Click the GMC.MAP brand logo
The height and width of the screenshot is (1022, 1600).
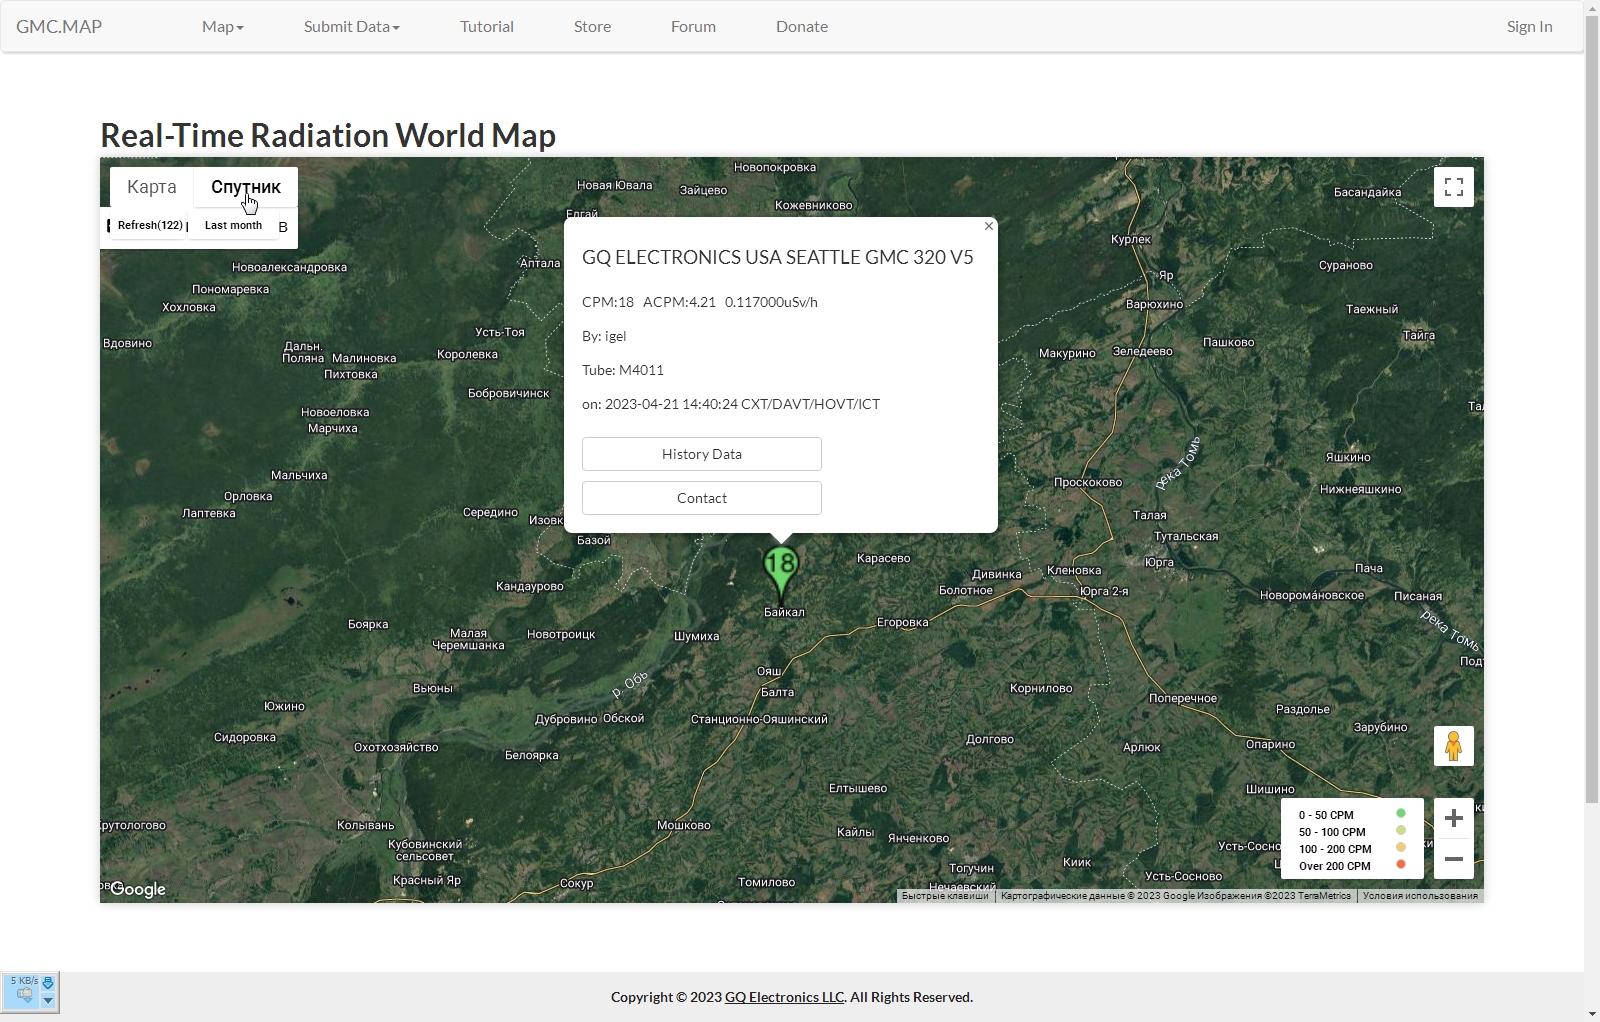coord(59,27)
